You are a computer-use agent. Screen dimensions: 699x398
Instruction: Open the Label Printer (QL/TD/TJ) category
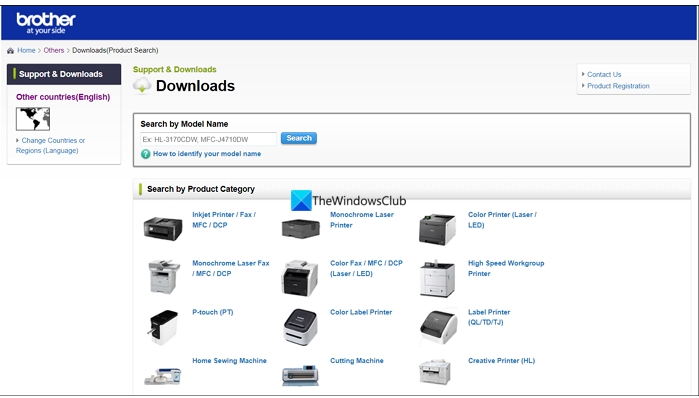click(x=489, y=317)
